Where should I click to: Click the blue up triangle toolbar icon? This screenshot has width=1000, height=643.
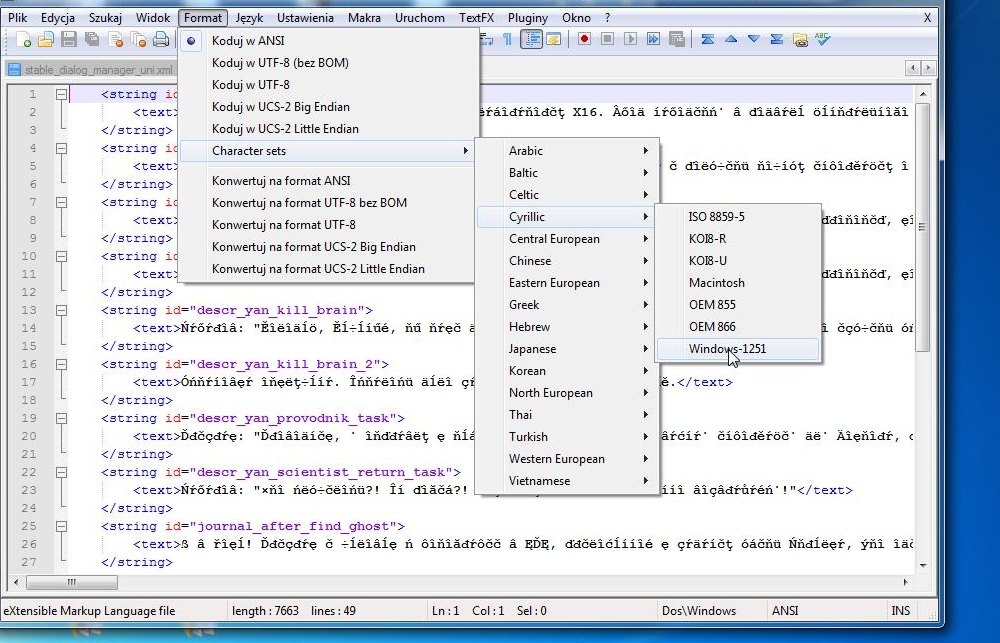(731, 40)
